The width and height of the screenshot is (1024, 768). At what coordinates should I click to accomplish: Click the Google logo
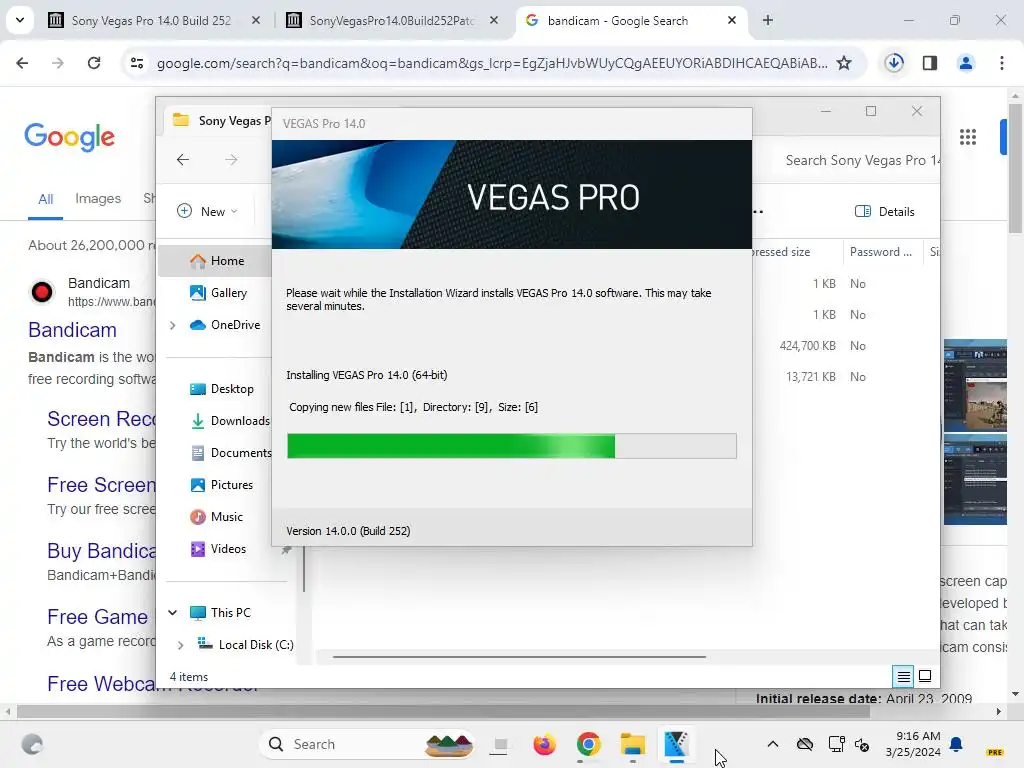pyautogui.click(x=69, y=136)
